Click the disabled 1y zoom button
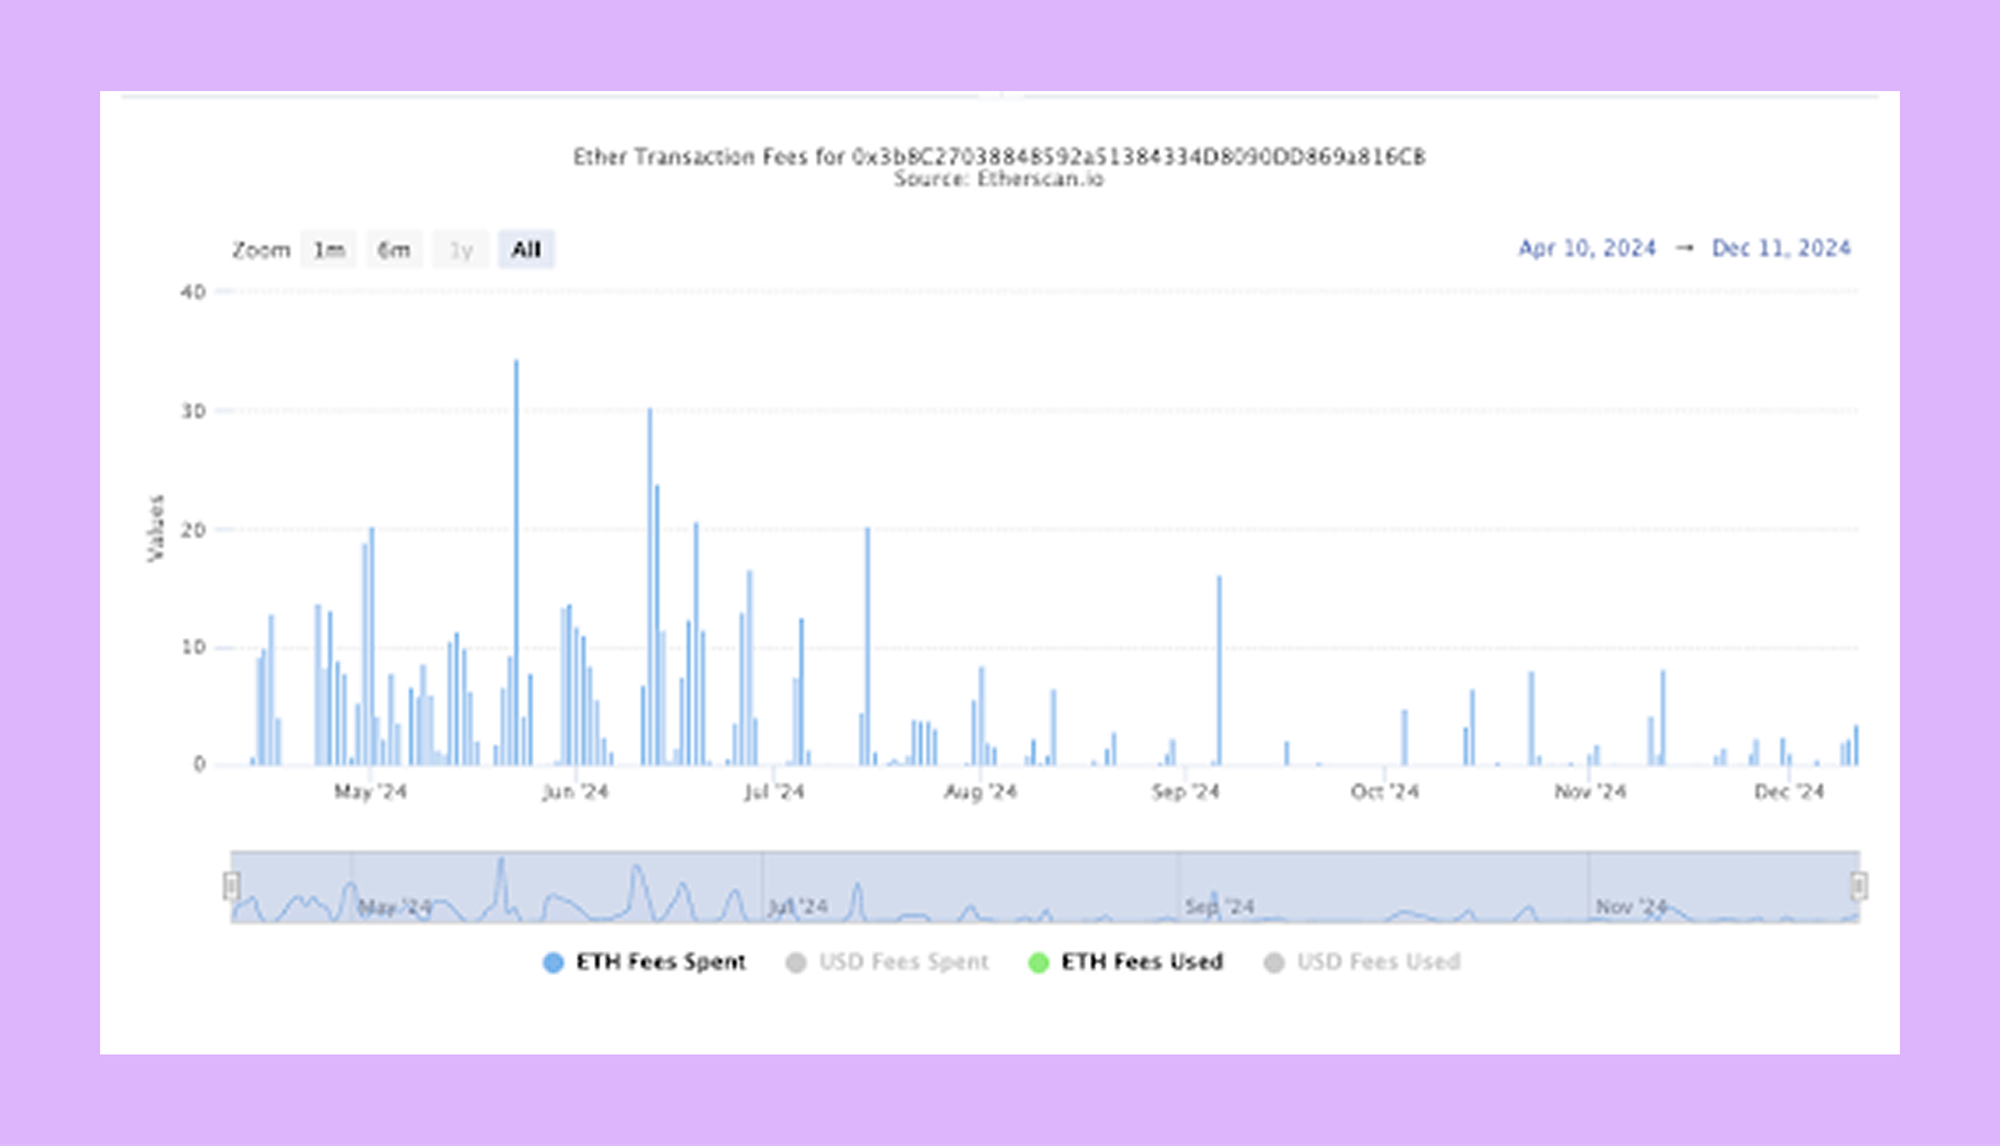This screenshot has width=2000, height=1146. [x=460, y=250]
